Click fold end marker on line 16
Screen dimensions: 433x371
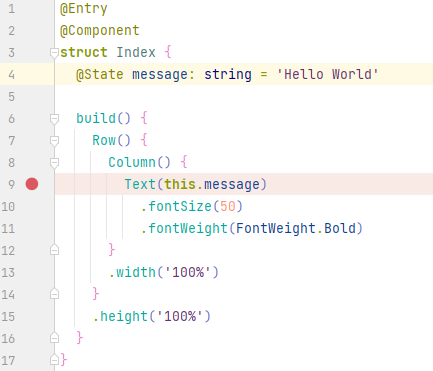point(54,338)
